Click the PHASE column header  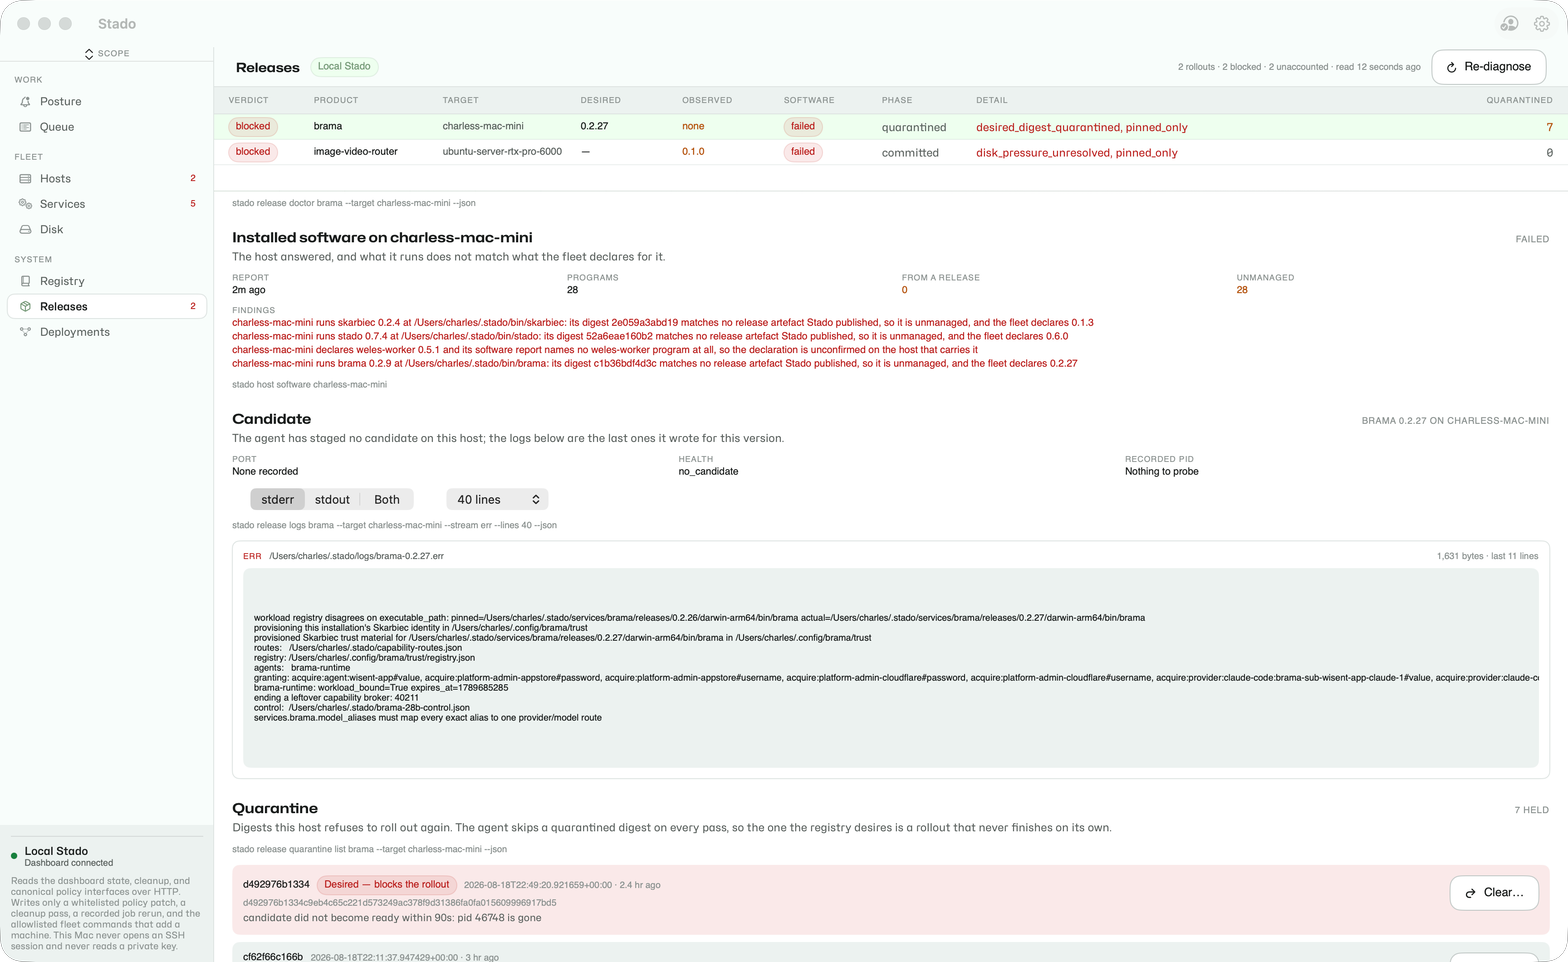(x=897, y=100)
